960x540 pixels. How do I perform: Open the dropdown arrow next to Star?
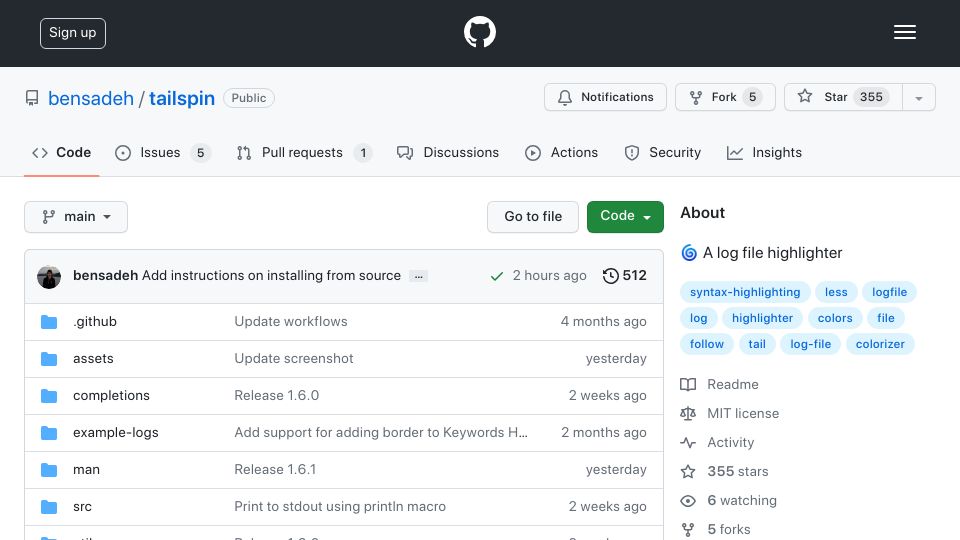(918, 97)
